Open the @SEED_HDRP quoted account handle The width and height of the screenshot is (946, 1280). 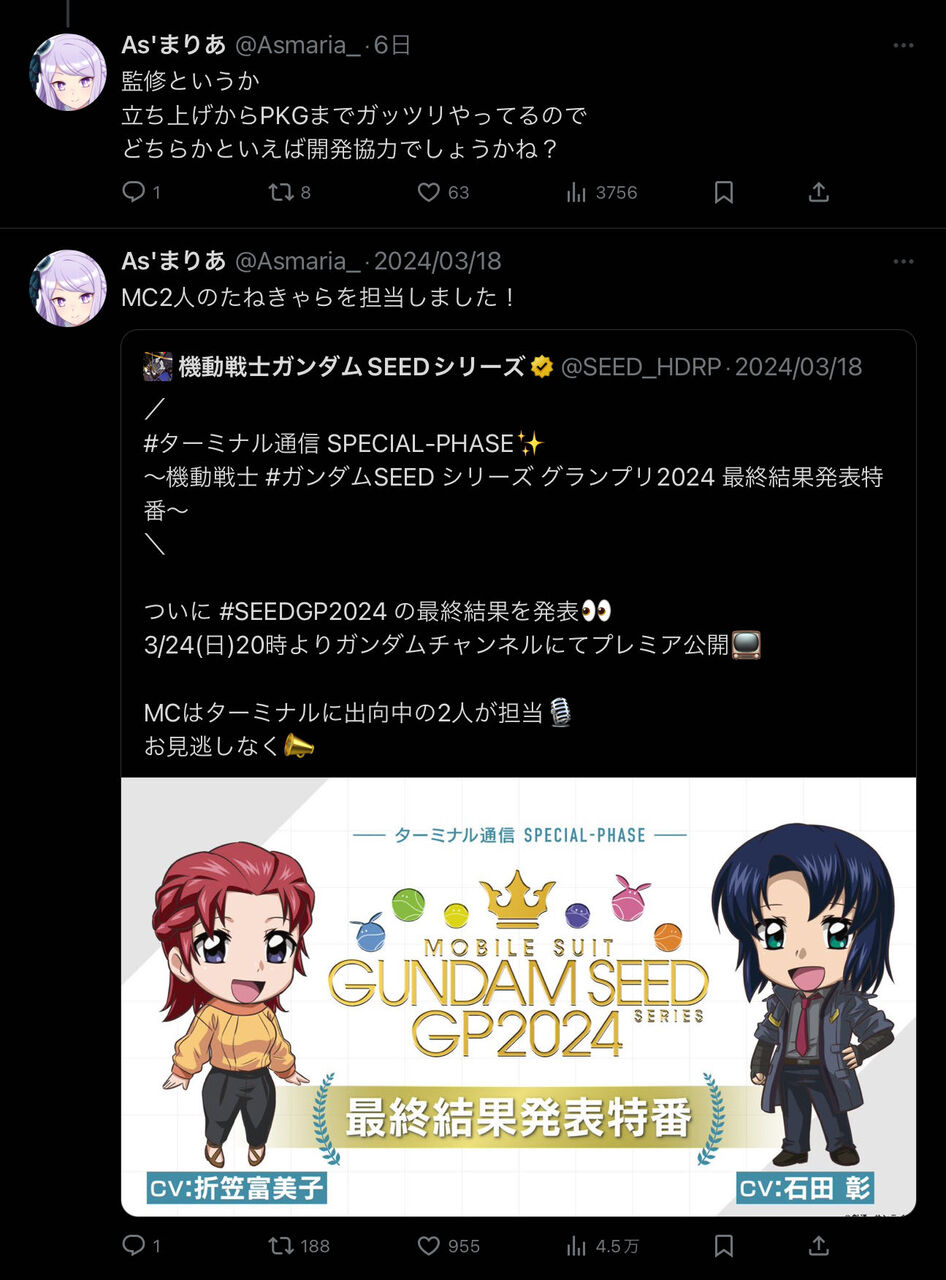pyautogui.click(x=641, y=367)
